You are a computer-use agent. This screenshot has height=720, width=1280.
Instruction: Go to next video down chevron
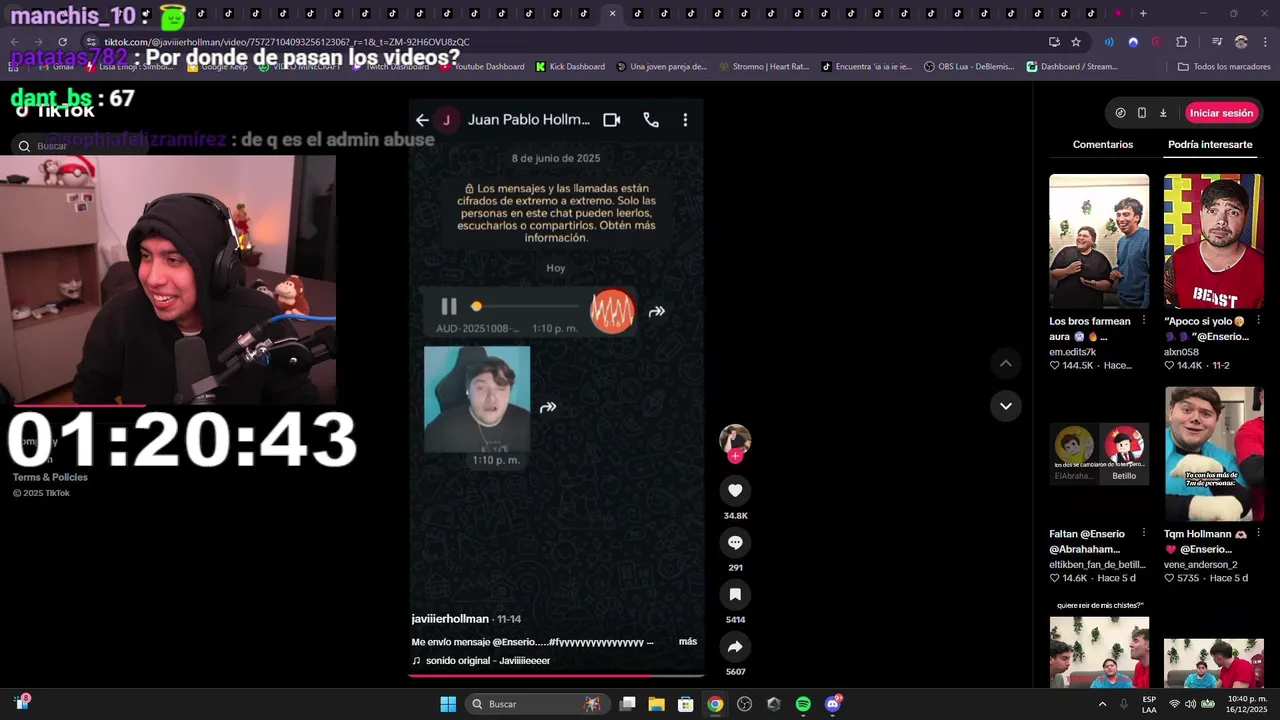point(1006,406)
